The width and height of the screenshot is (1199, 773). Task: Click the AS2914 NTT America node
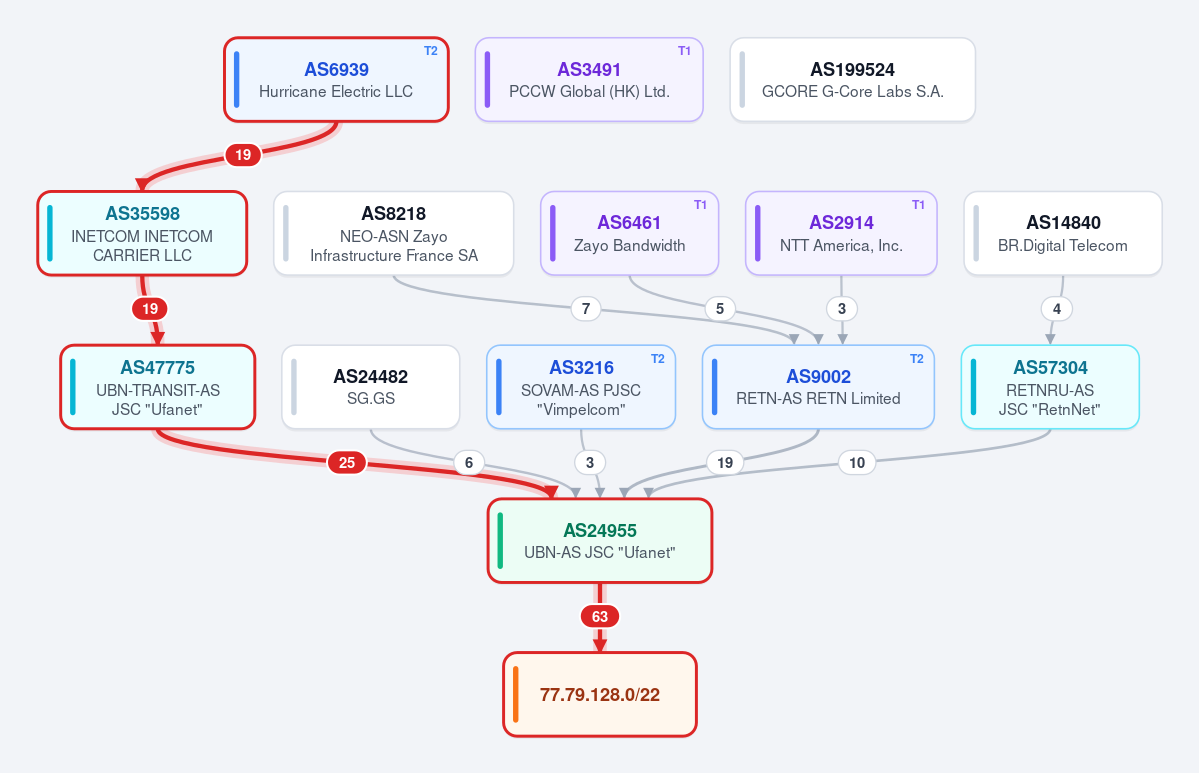tap(841, 233)
